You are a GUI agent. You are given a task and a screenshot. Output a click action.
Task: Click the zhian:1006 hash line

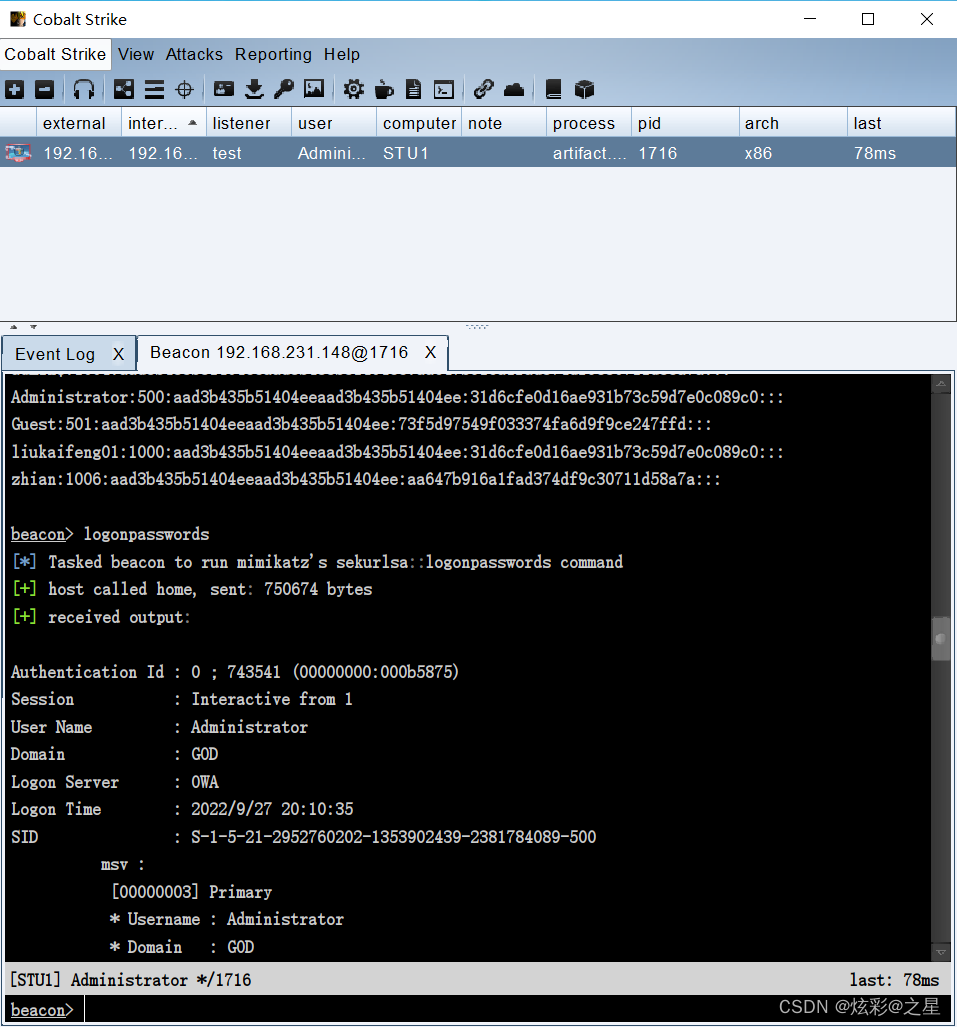[366, 479]
